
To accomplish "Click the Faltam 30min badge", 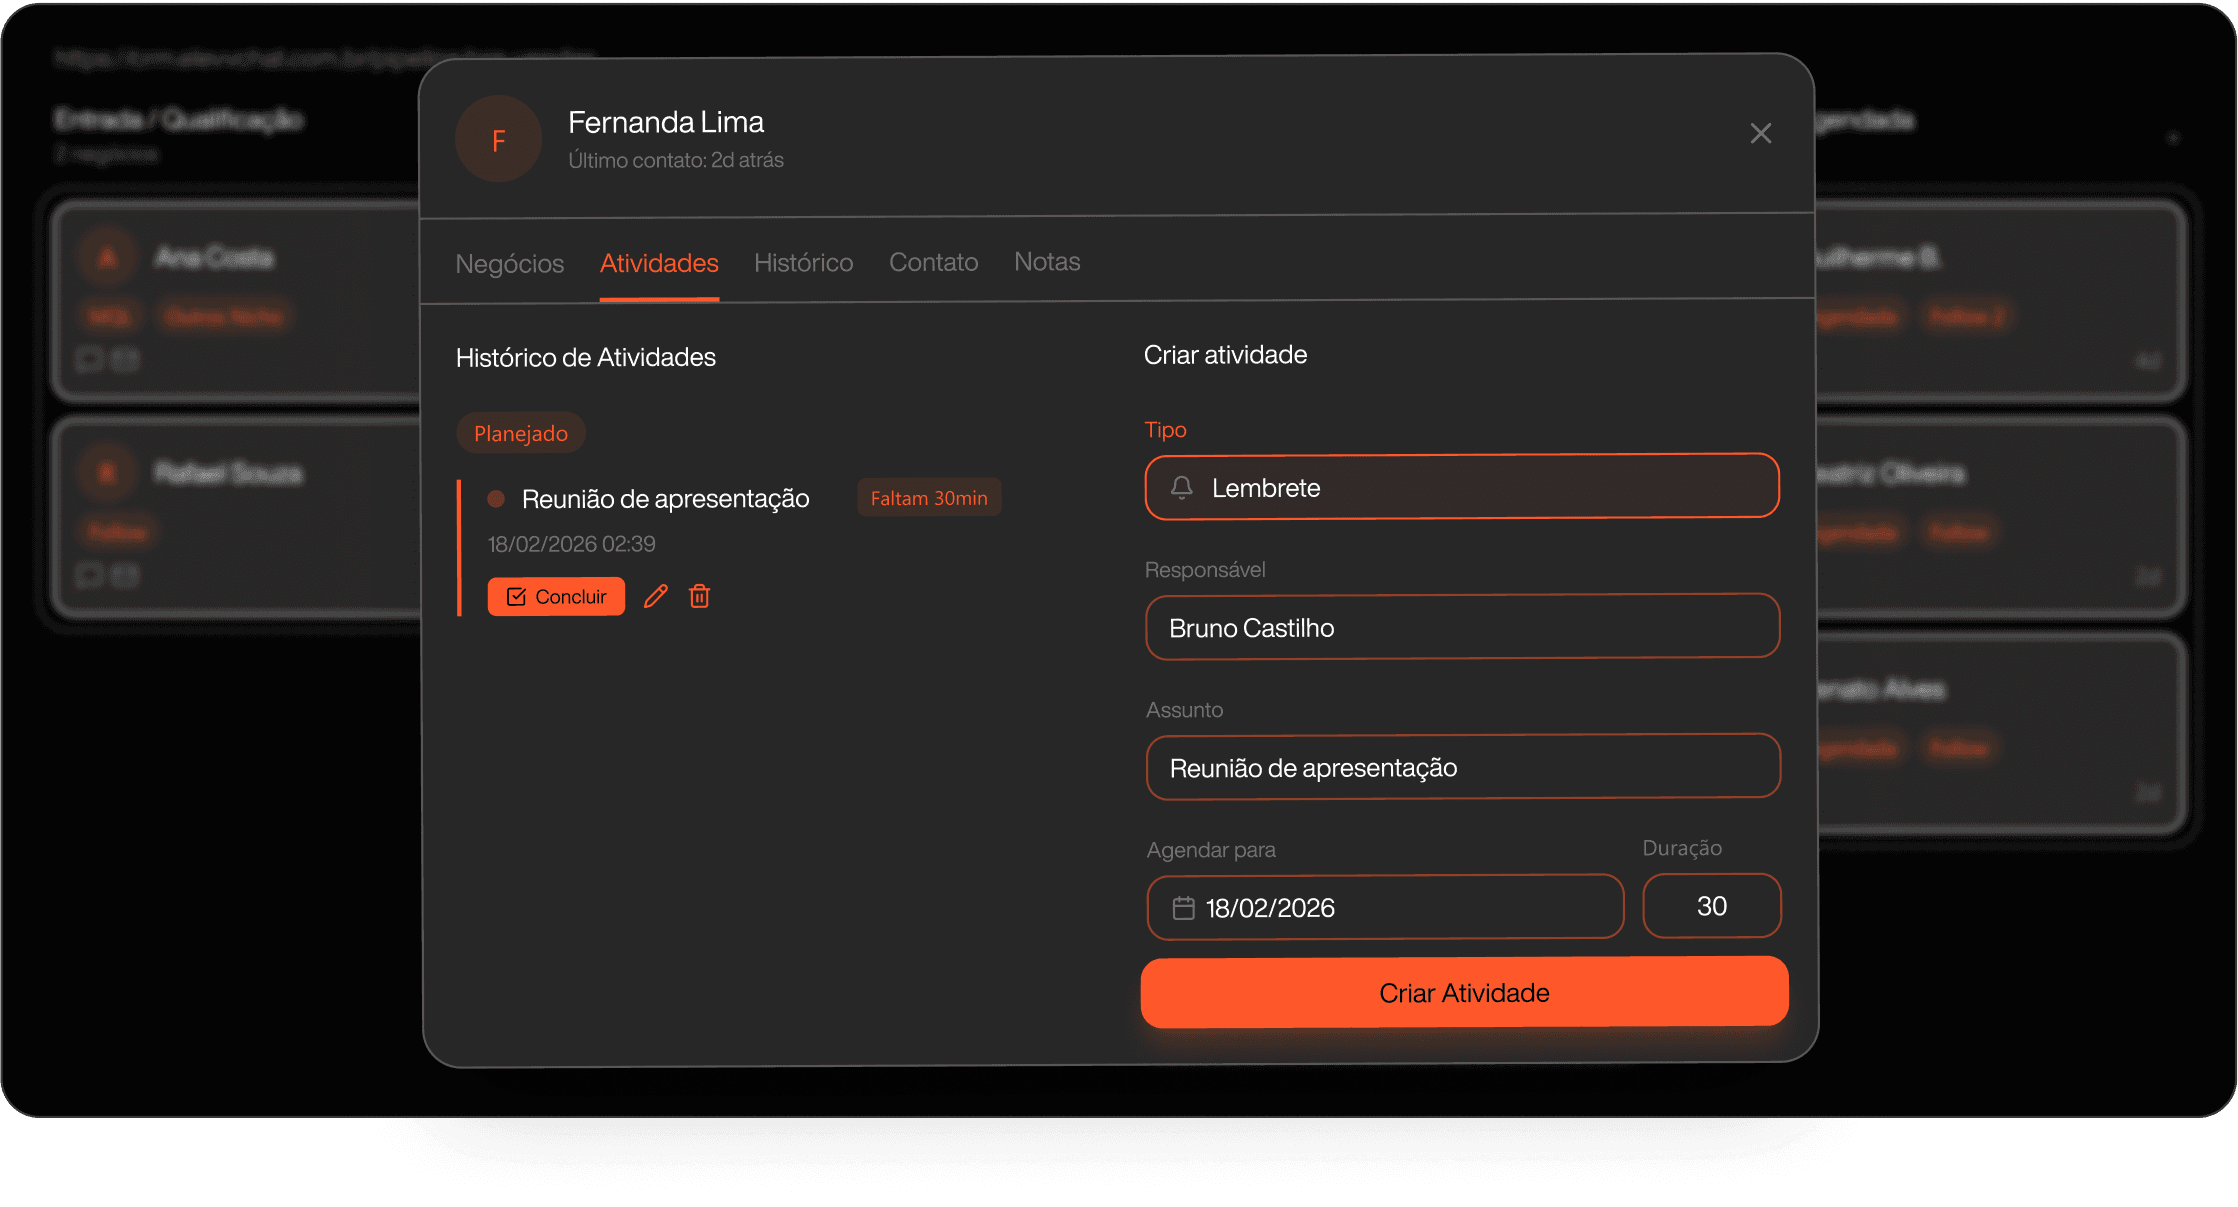I will 929,498.
